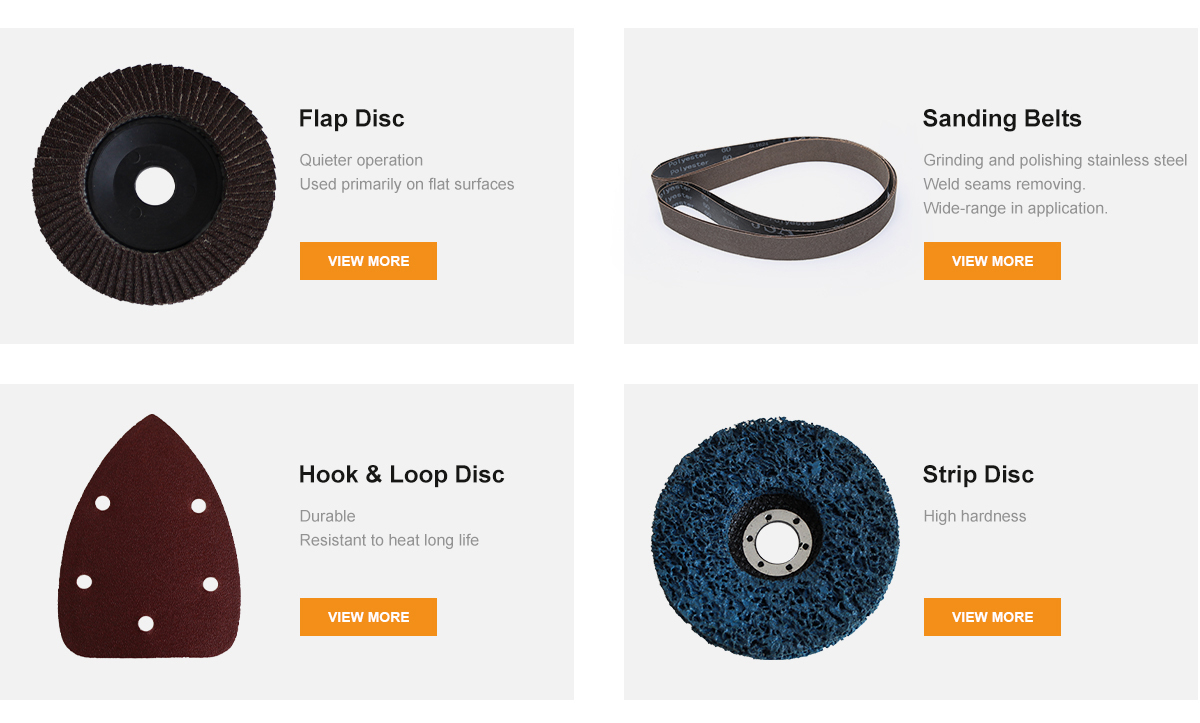
Task: Click the blue strip disc product image
Action: pos(775,538)
